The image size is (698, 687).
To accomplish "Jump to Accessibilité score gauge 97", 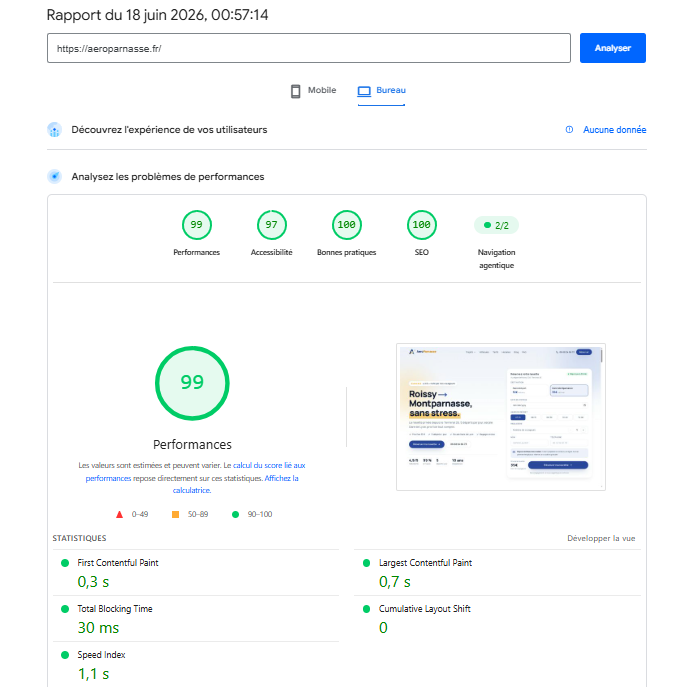I will pyautogui.click(x=272, y=225).
